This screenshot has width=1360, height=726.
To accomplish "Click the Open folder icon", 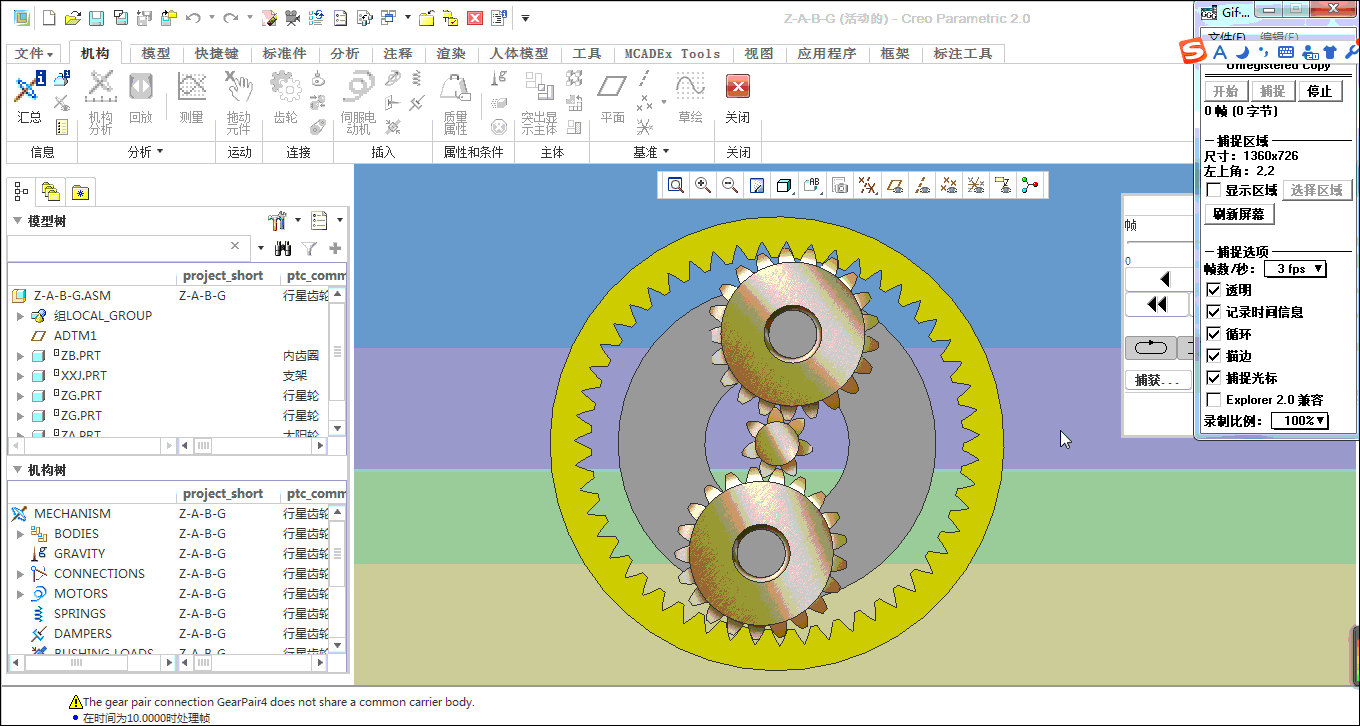I will [x=72, y=18].
